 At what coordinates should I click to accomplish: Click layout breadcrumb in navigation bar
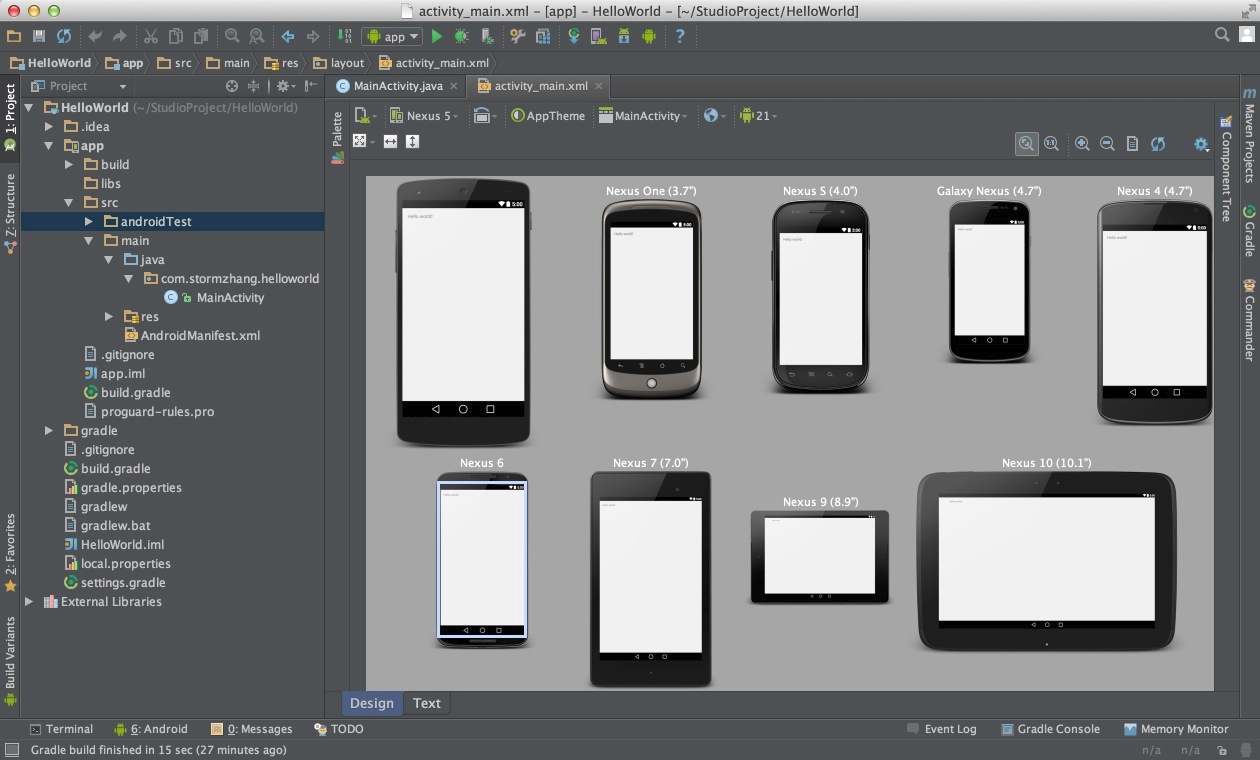tap(340, 63)
